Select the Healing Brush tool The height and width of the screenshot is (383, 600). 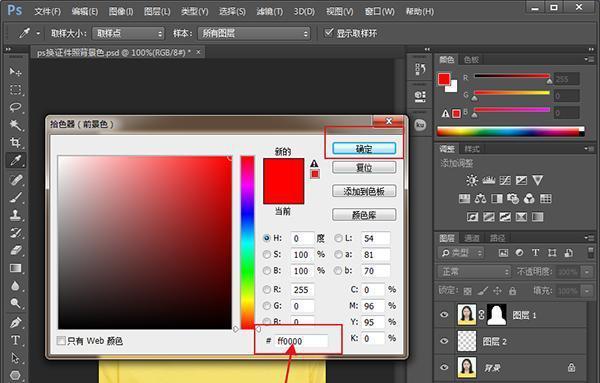point(15,180)
